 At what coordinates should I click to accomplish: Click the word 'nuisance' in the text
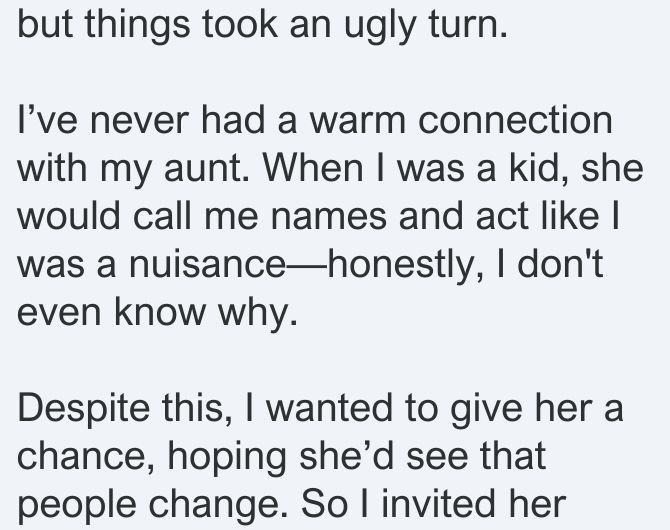pos(207,265)
